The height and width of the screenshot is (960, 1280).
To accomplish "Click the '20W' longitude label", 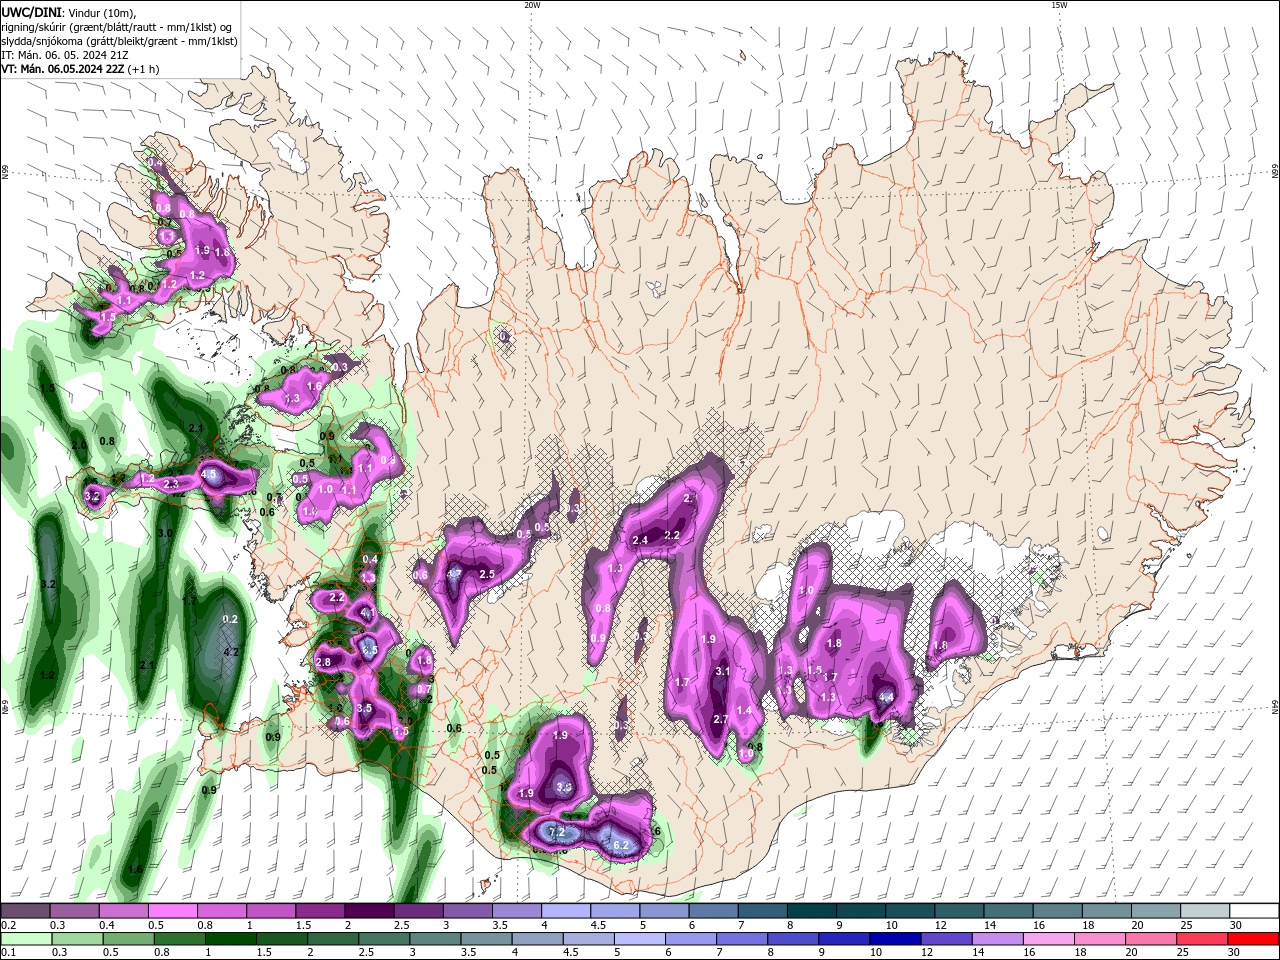I will tap(532, 5).
